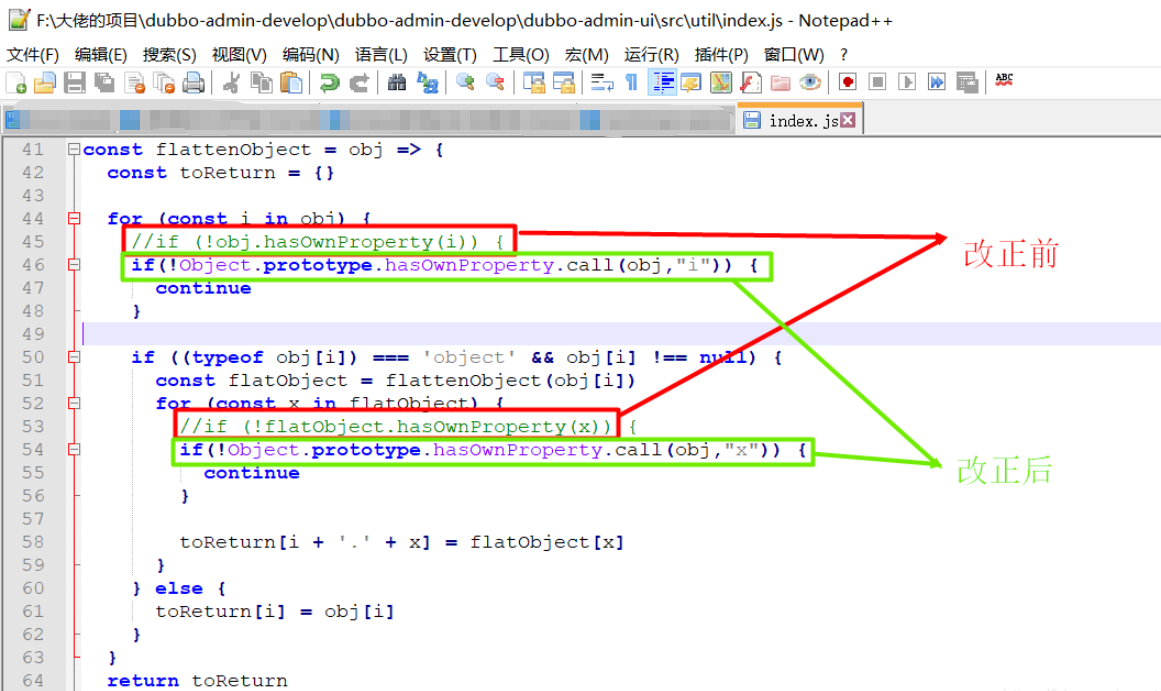Open the ? help menu

click(x=843, y=55)
